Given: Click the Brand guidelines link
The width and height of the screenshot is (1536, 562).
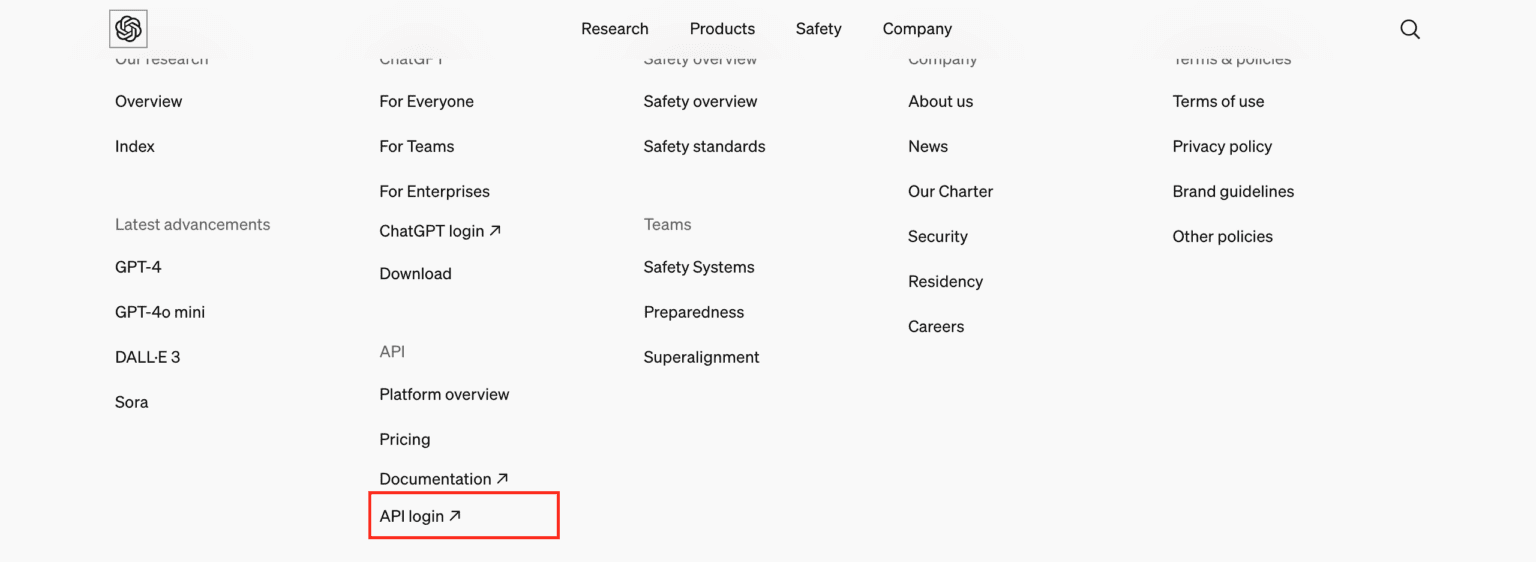Looking at the screenshot, I should click(1233, 191).
